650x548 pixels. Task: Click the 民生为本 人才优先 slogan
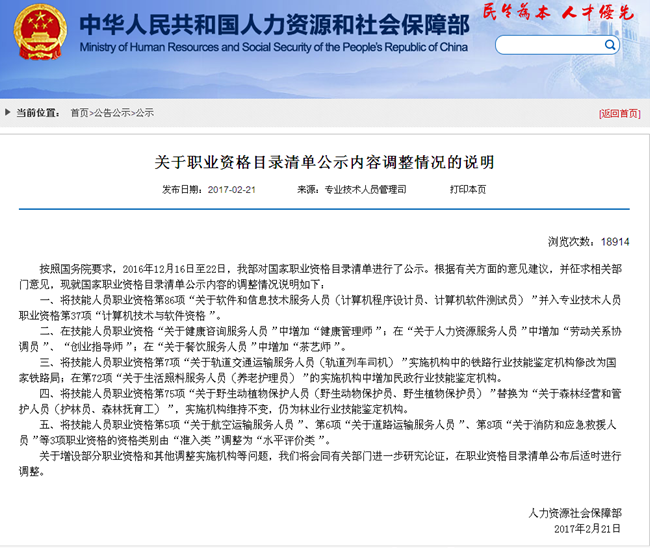[558, 12]
